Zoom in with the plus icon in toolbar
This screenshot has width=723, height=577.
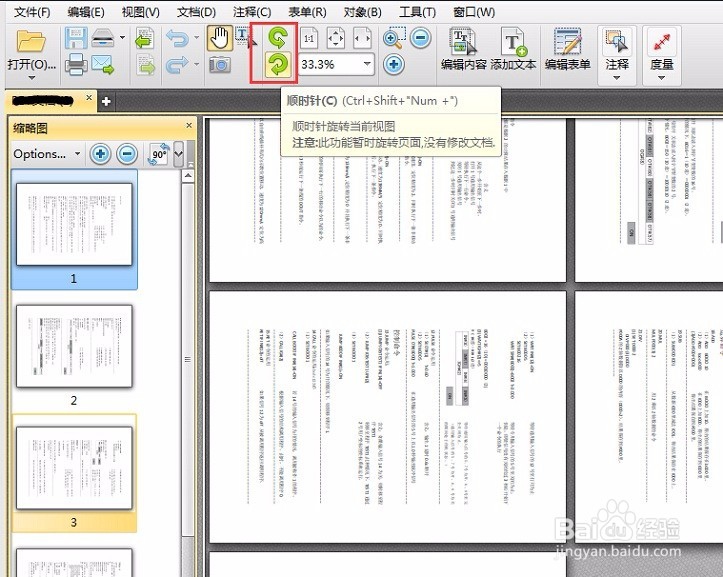click(x=394, y=64)
